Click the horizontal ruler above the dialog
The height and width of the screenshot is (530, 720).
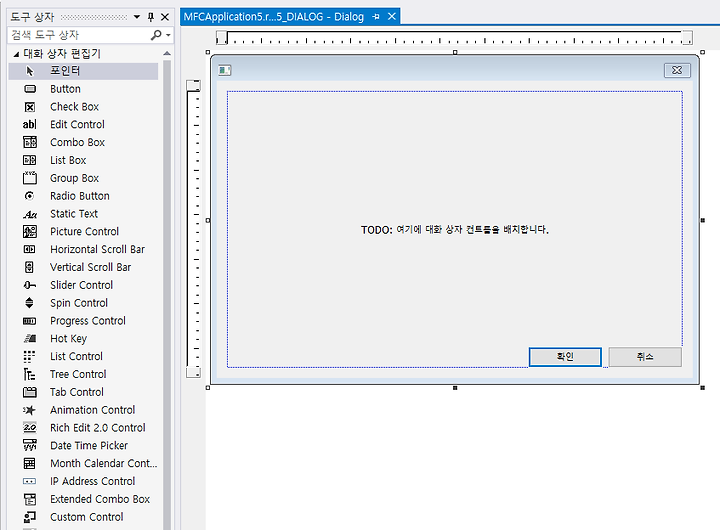tap(454, 38)
